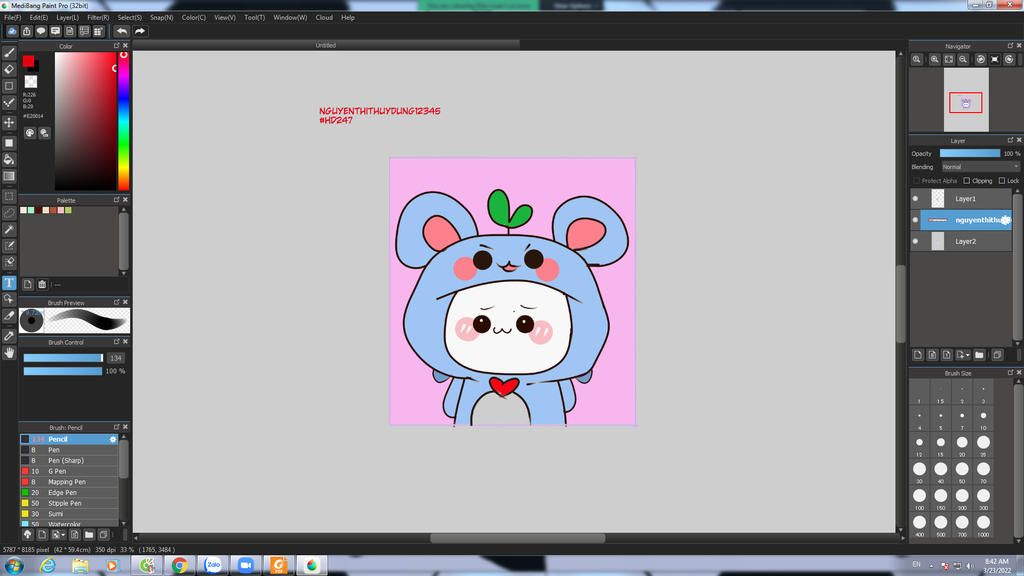Select the Mapping Pen brush

pyautogui.click(x=69, y=482)
